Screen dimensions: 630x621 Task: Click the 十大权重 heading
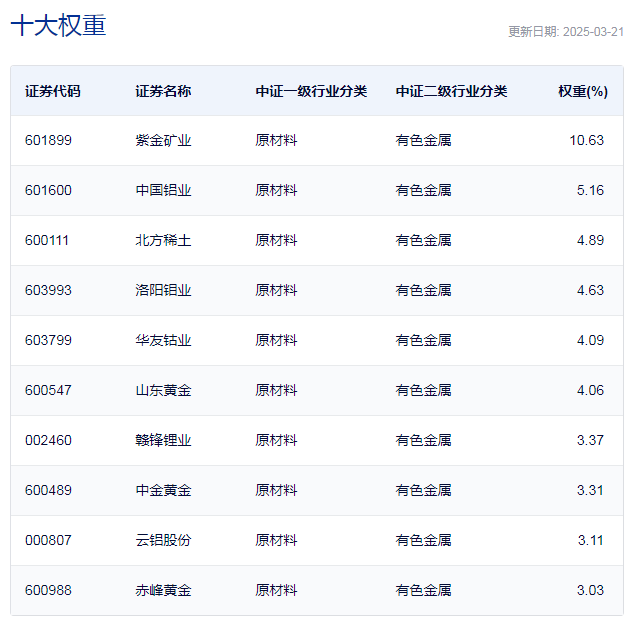click(58, 26)
